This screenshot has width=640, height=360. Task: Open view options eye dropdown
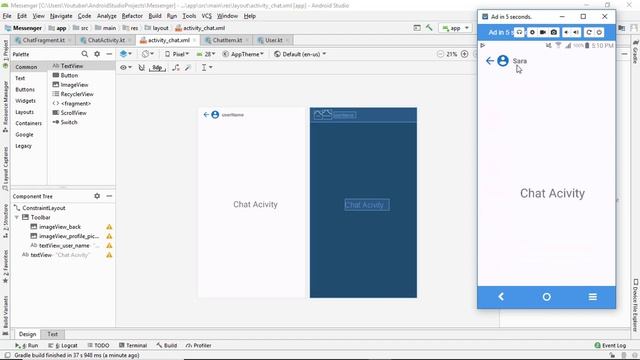tap(126, 67)
